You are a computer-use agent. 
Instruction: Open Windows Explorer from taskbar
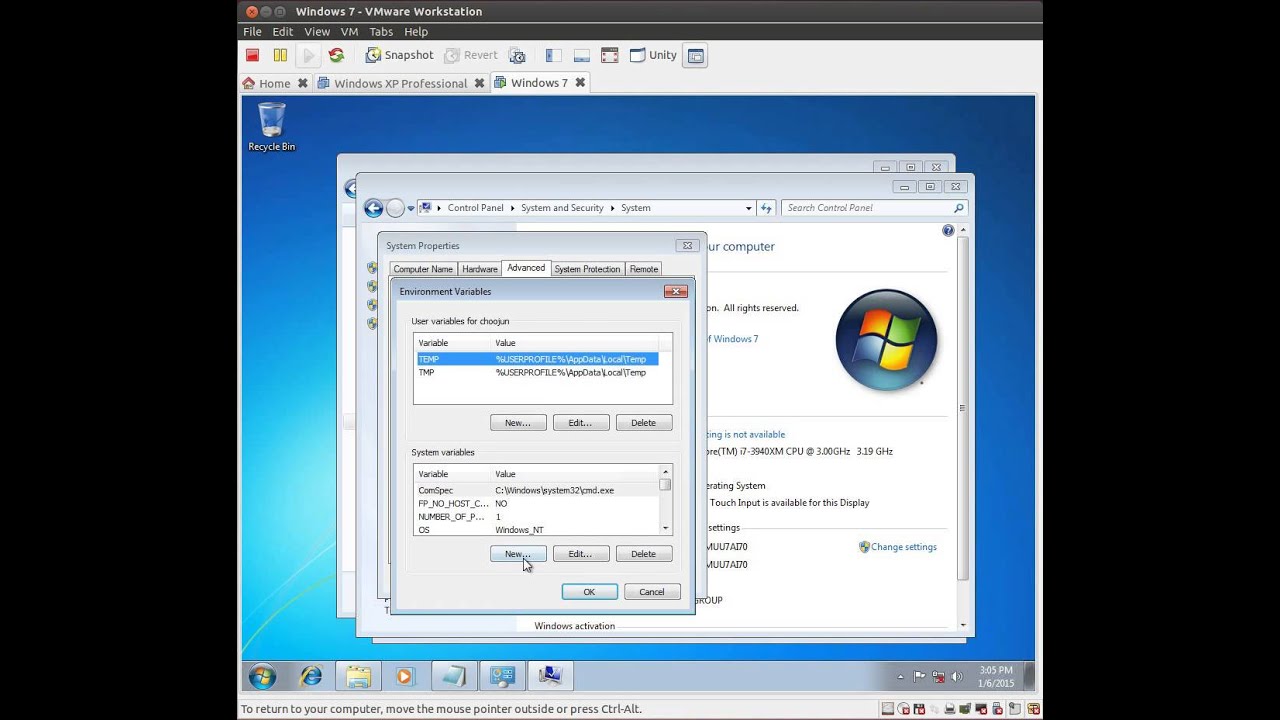pyautogui.click(x=358, y=677)
